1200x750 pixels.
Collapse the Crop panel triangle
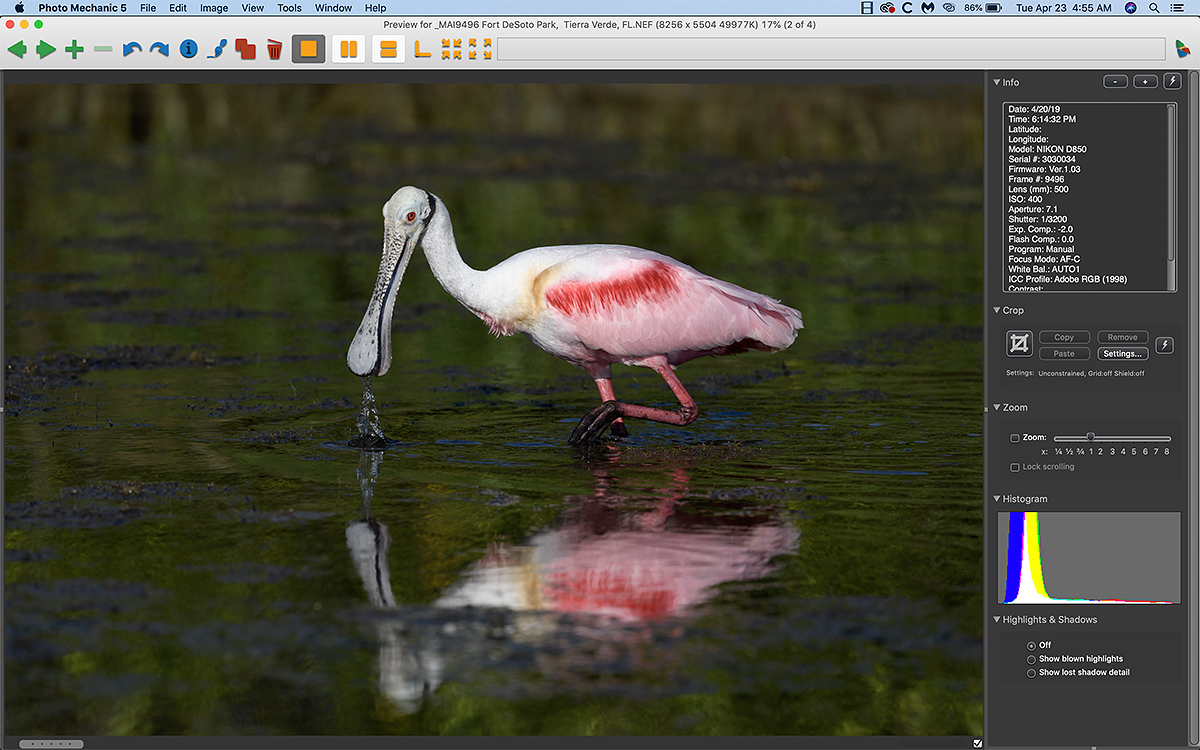pos(996,310)
